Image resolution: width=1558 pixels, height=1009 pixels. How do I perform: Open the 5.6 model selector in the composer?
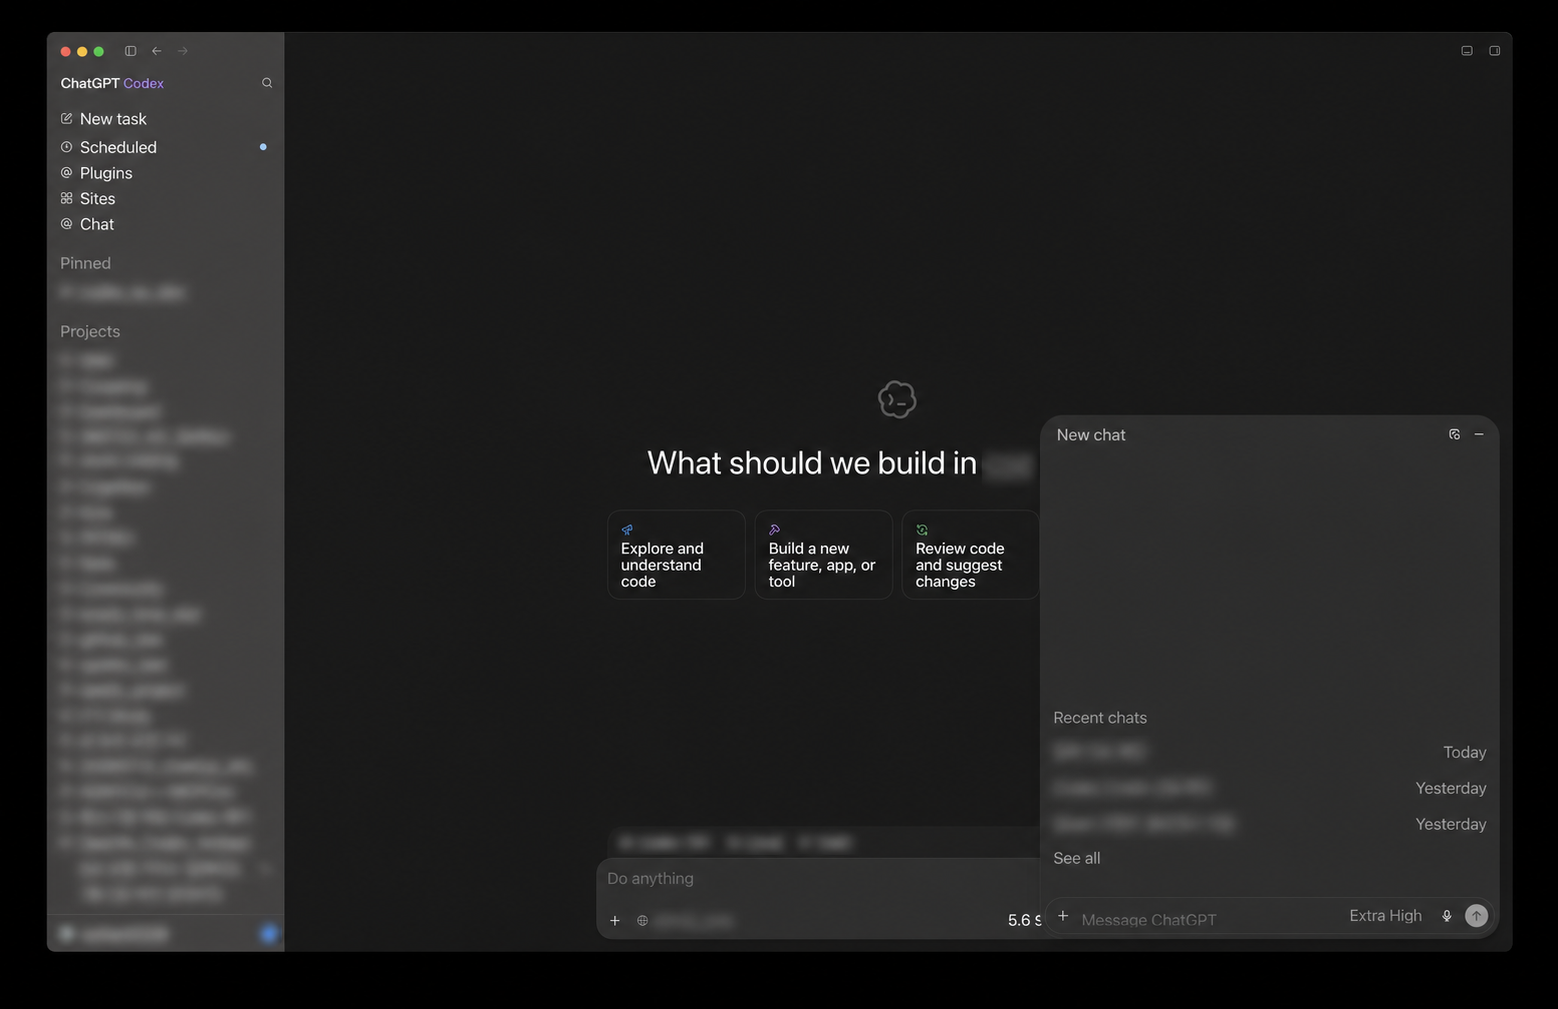[x=1024, y=920]
